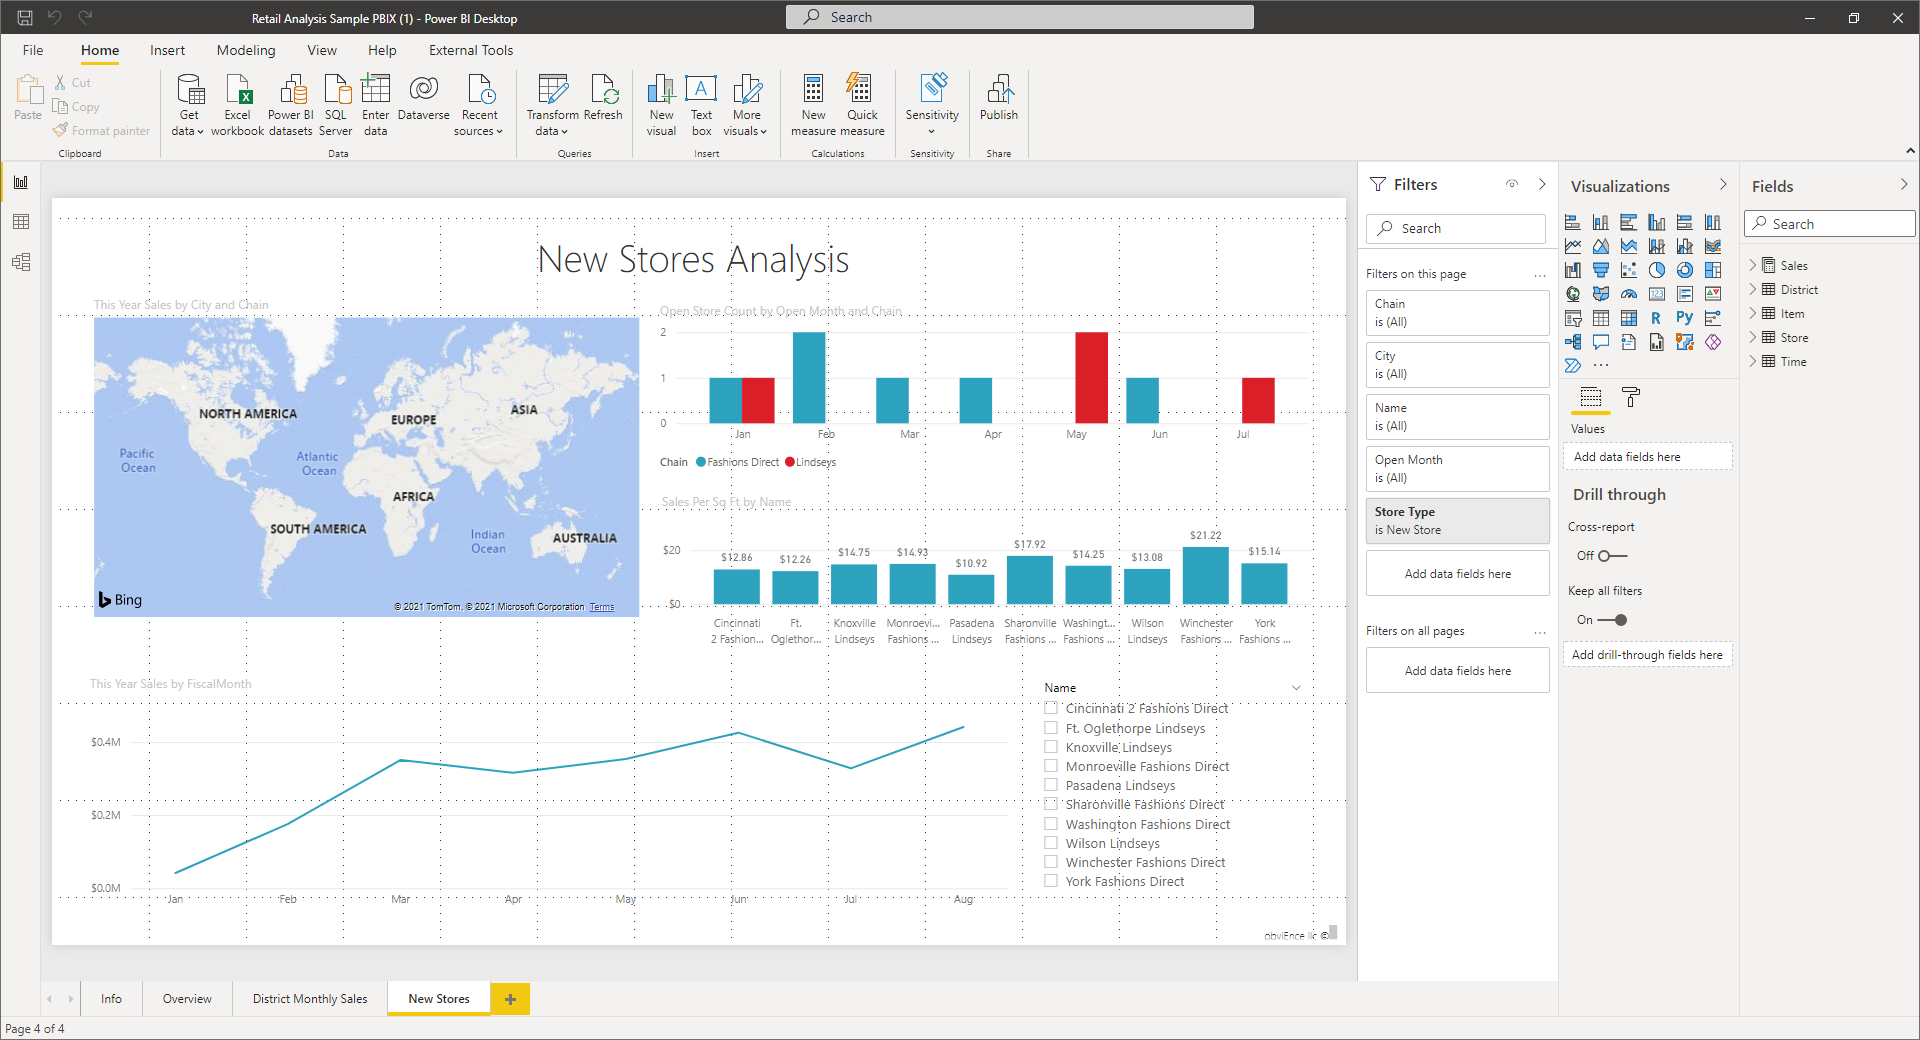This screenshot has height=1040, width=1920.
Task: Open the Format paint roller tab
Action: [x=1631, y=397]
